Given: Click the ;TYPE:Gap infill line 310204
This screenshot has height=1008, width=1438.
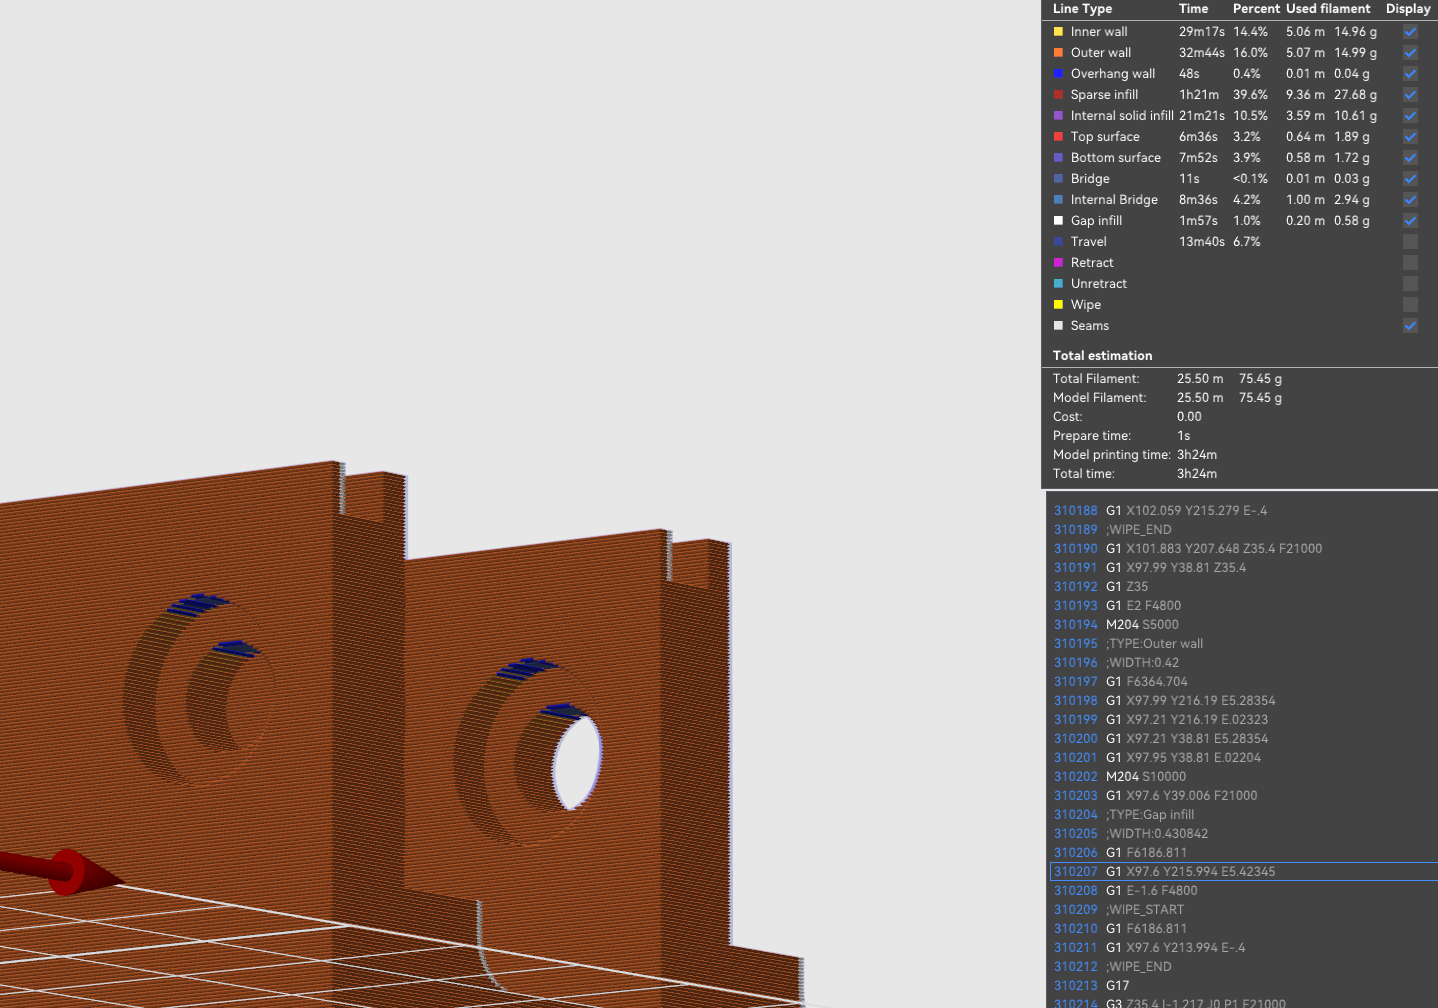Looking at the screenshot, I should tap(1244, 815).
